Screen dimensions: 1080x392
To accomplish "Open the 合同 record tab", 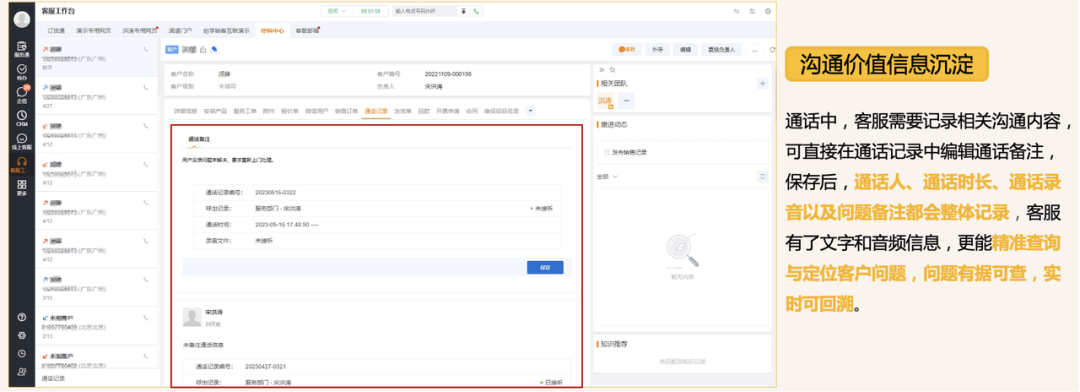I will (x=471, y=110).
